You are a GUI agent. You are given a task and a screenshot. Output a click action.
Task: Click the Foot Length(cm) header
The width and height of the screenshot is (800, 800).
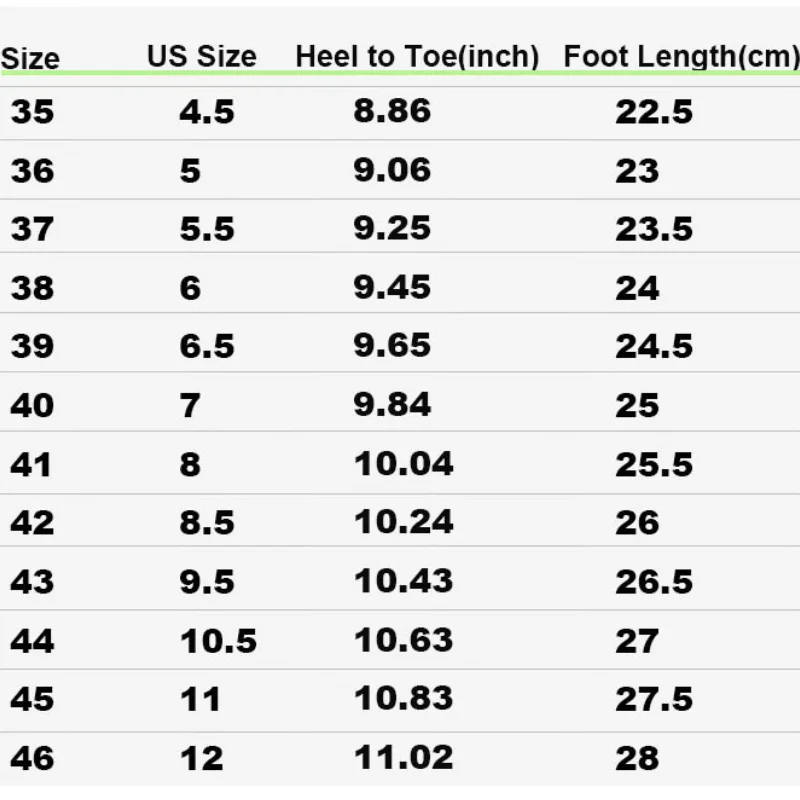tap(681, 57)
